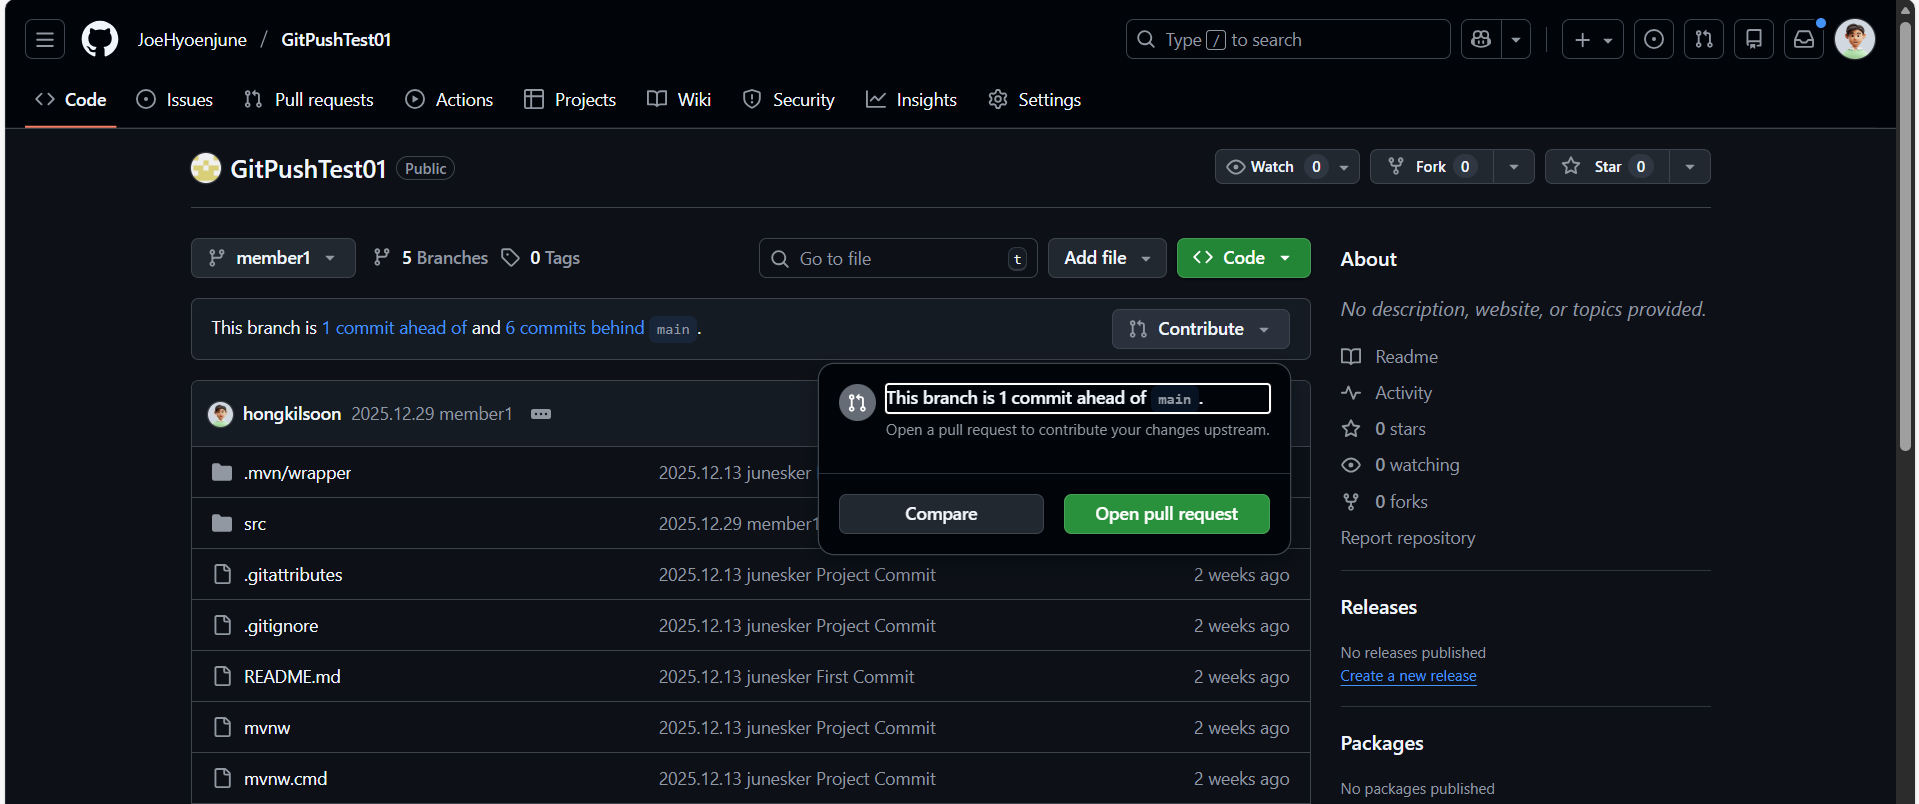
Task: Open the .gitattributes file
Action: [x=293, y=575]
